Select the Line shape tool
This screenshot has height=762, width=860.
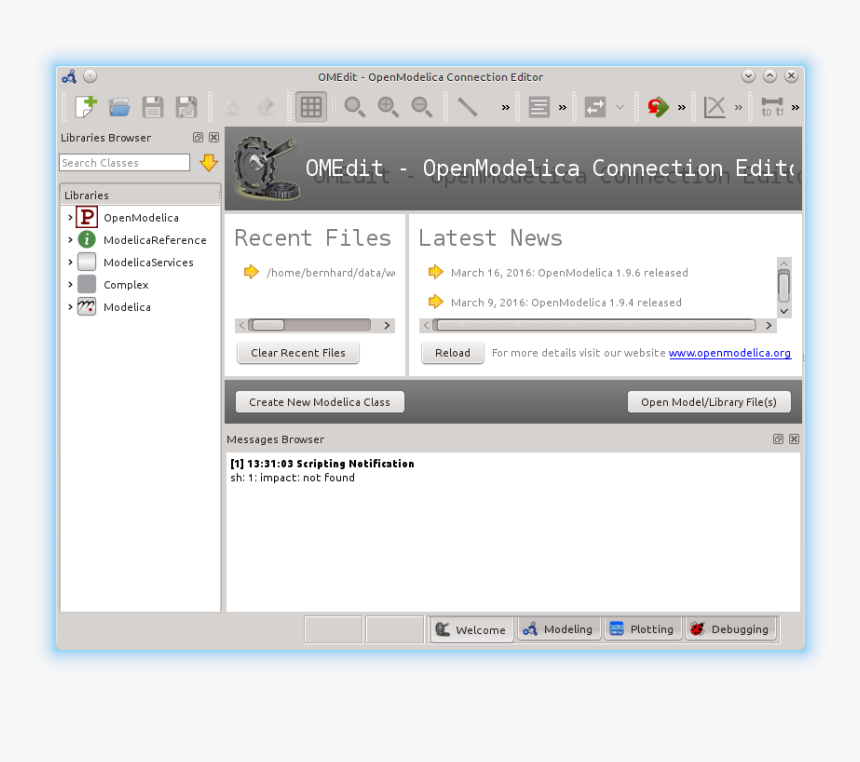pos(467,107)
